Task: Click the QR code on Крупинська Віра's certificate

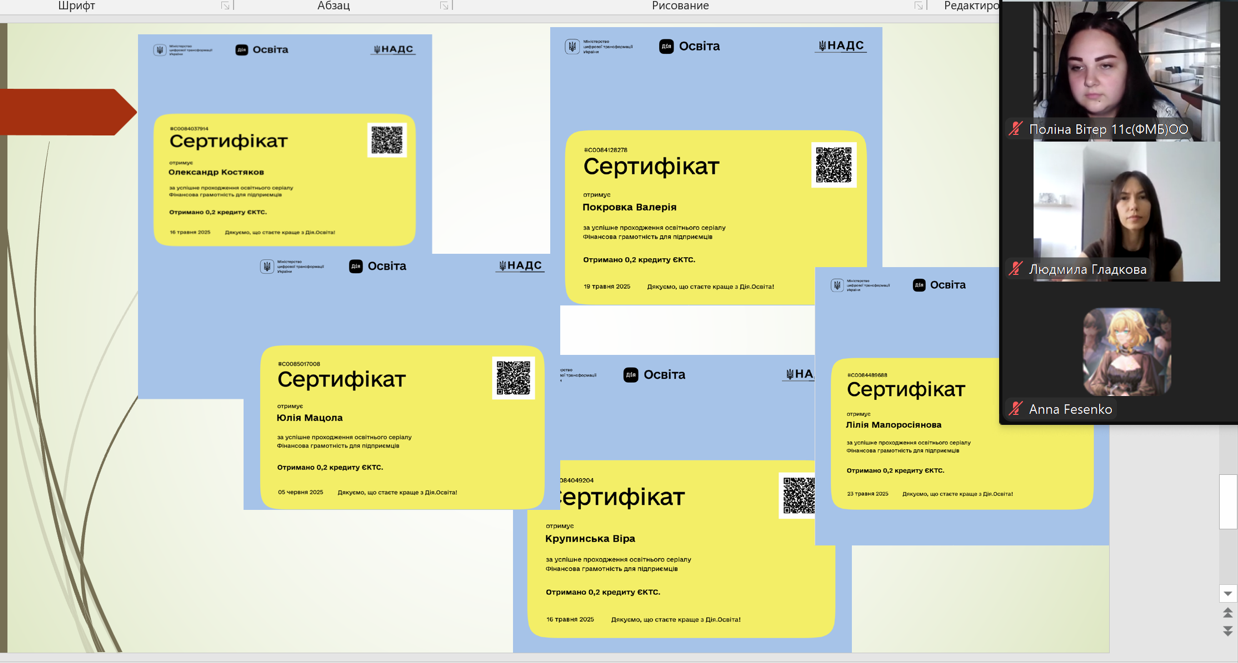Action: click(x=799, y=495)
